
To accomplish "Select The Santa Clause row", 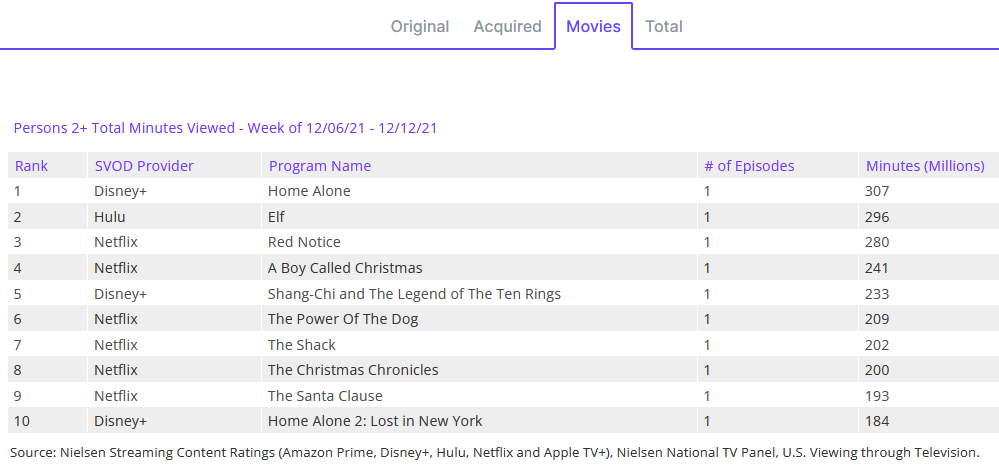I will point(325,396).
